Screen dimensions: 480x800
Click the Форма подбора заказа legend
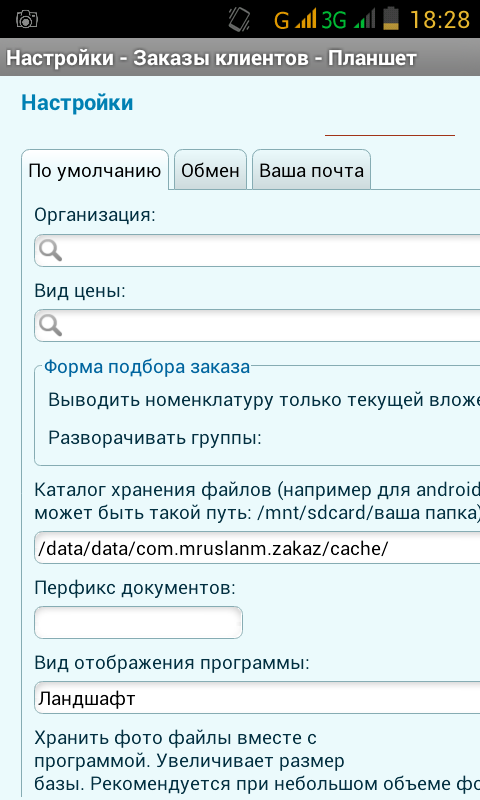(x=147, y=367)
